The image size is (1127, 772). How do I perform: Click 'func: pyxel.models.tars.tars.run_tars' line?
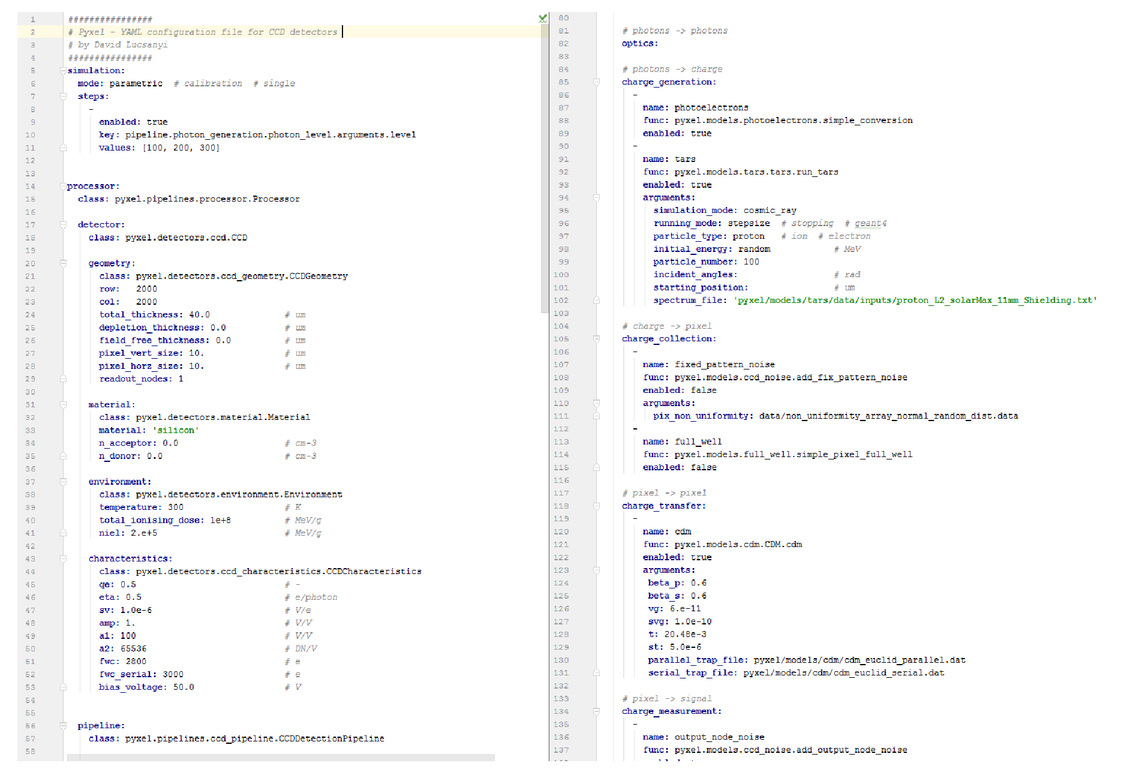[740, 173]
